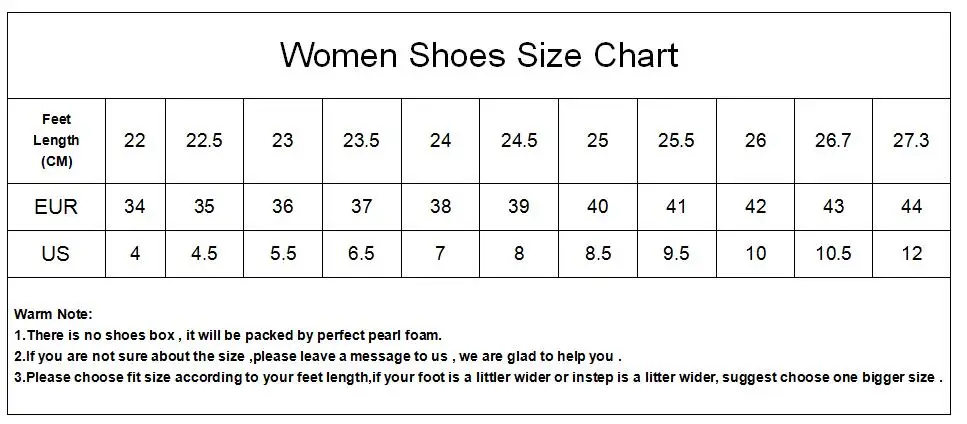This screenshot has width=967, height=424.
Task: Click the Warm Note heading
Action: tap(53, 314)
